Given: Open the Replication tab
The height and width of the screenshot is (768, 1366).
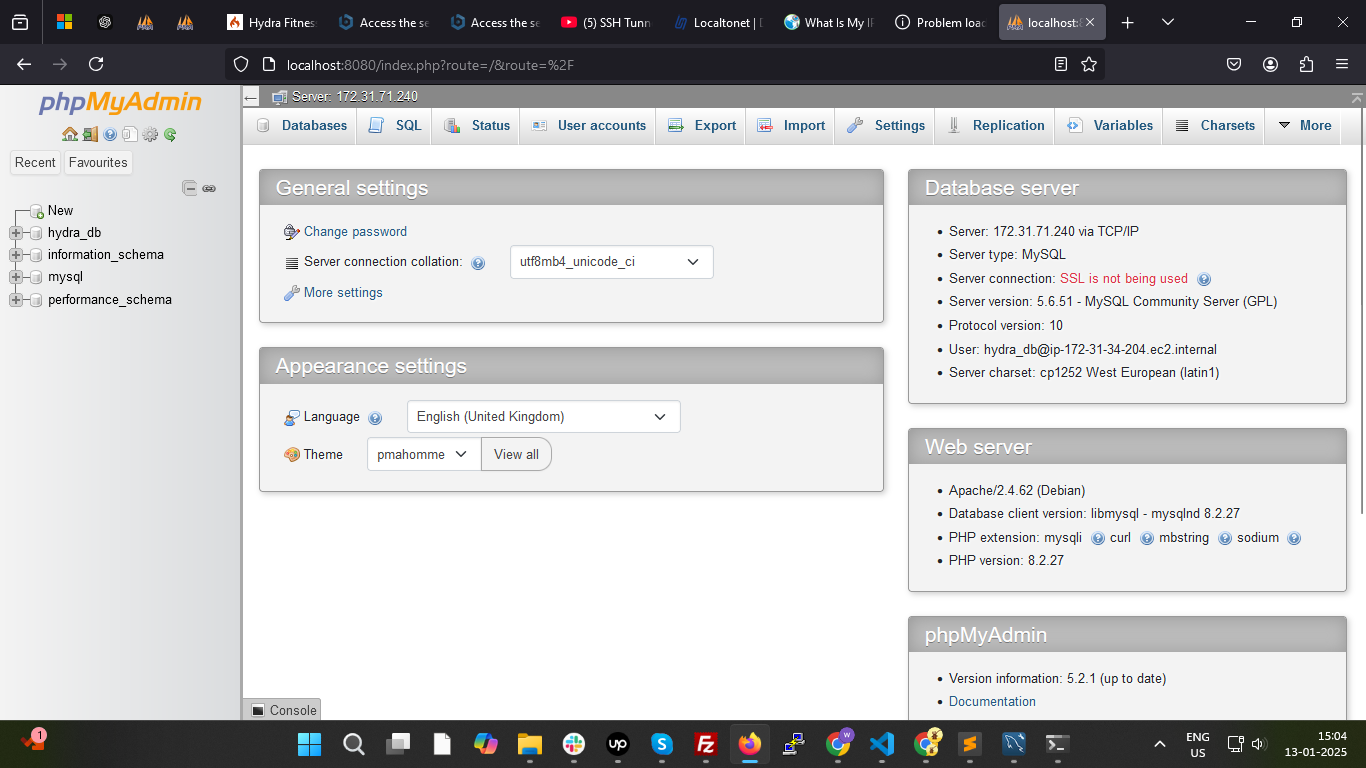Looking at the screenshot, I should [x=995, y=126].
